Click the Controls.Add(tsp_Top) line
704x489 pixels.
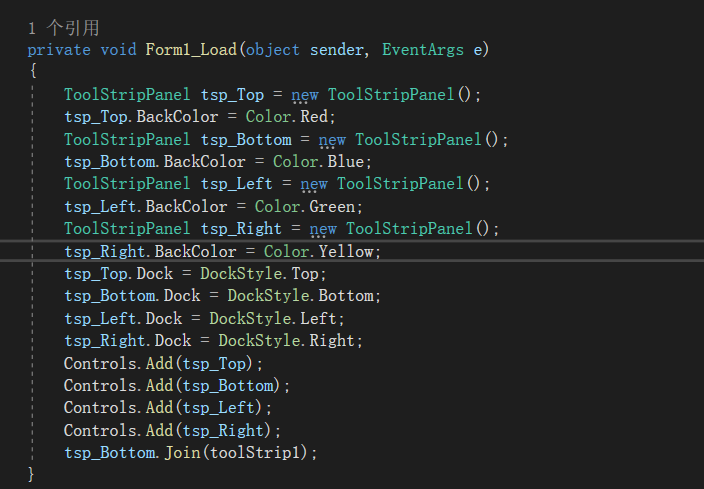163,363
